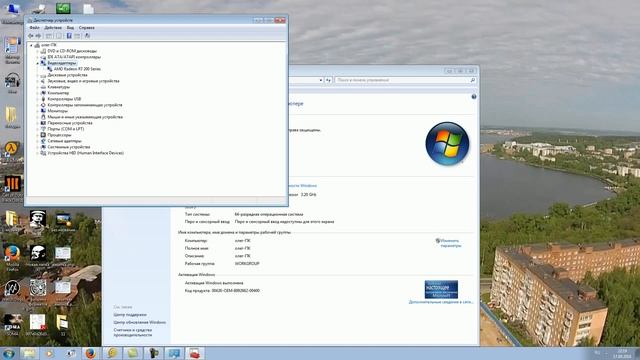Select the Мониторы category row
Screen dimensions: 640x360
[57, 111]
